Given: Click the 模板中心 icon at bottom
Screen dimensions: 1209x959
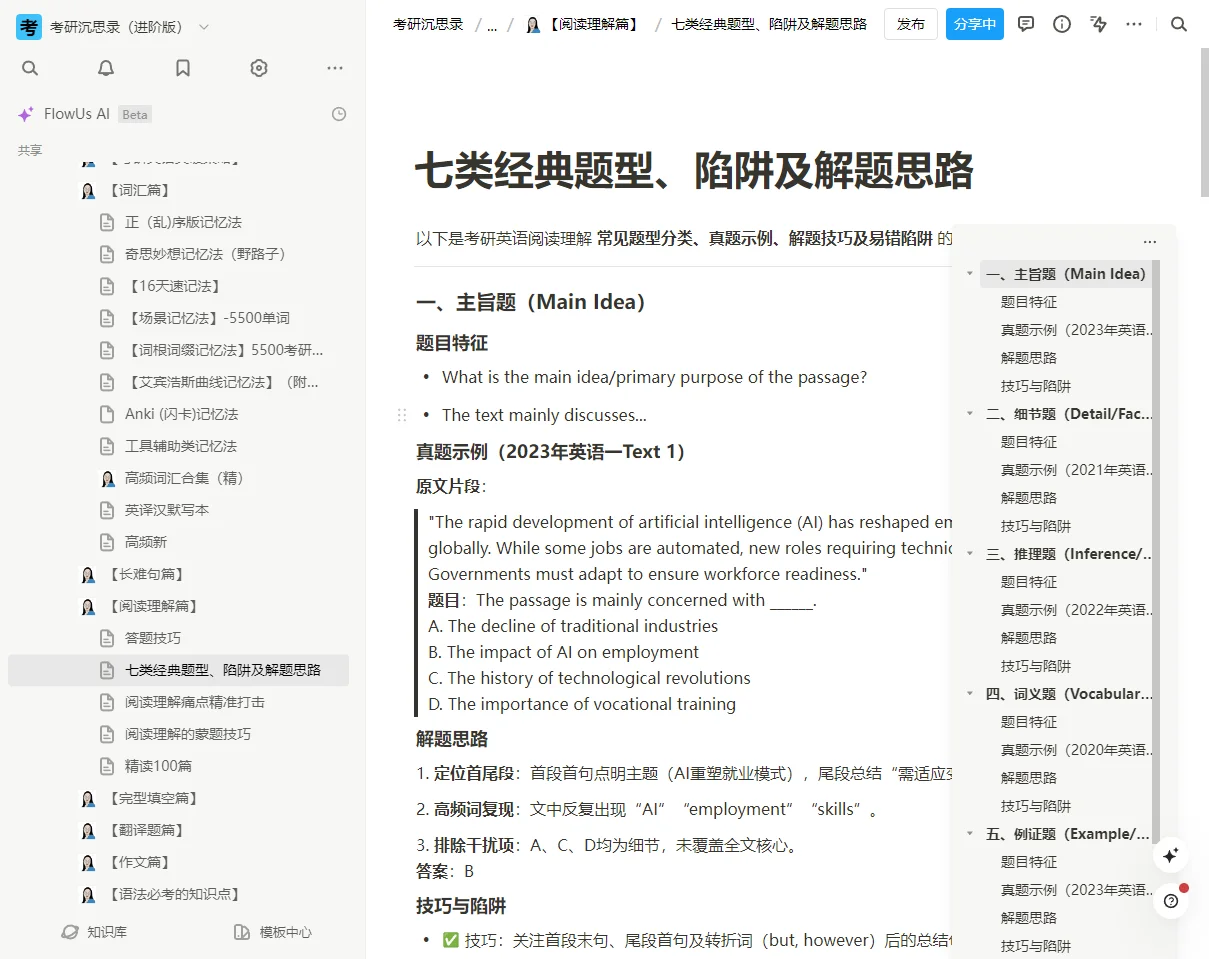Looking at the screenshot, I should click(x=241, y=932).
